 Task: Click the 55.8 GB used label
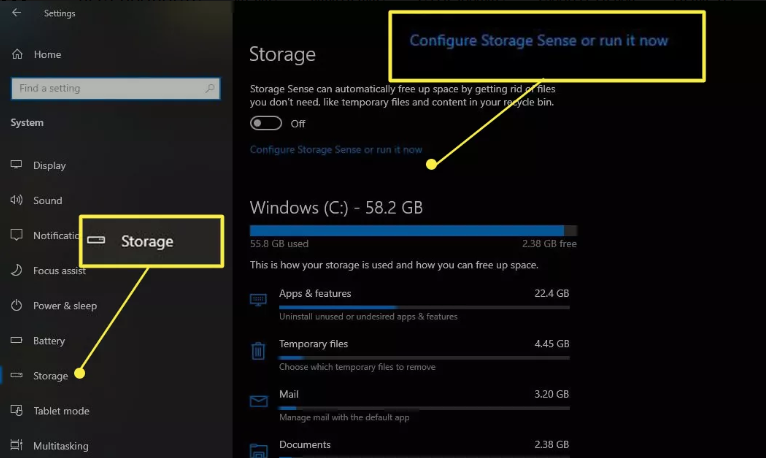(x=279, y=244)
